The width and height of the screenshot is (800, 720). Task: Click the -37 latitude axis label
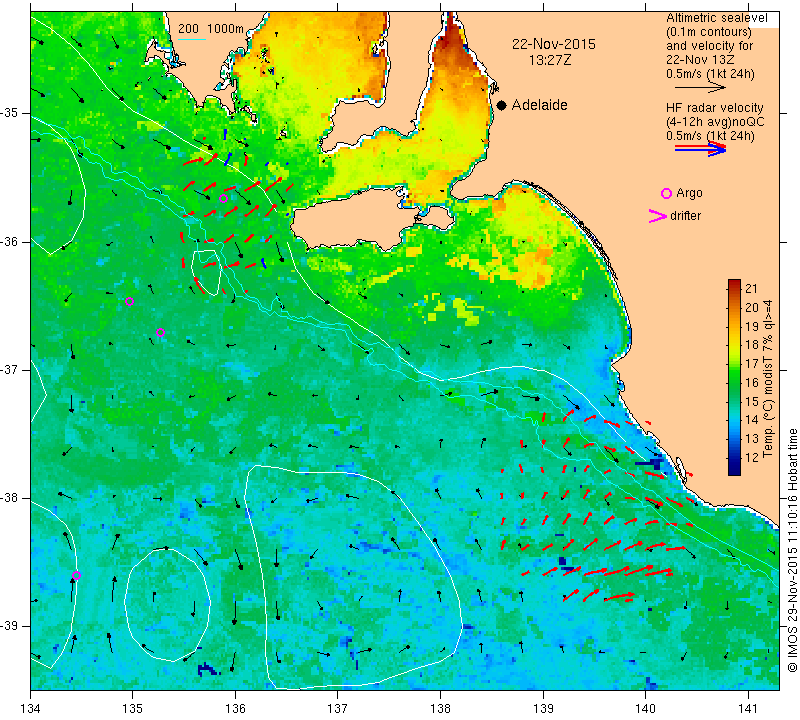point(10,369)
